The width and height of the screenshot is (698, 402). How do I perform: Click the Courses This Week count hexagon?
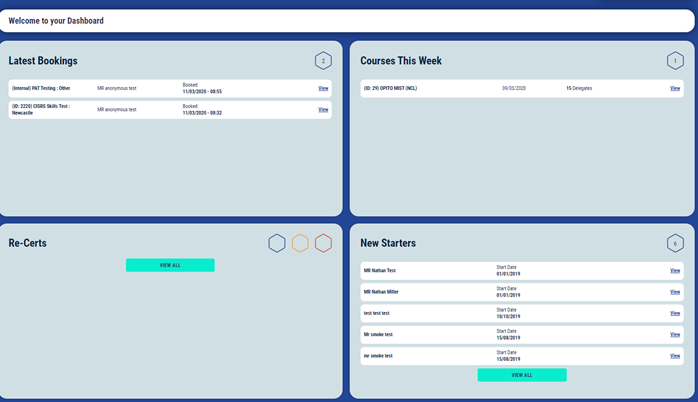(675, 61)
